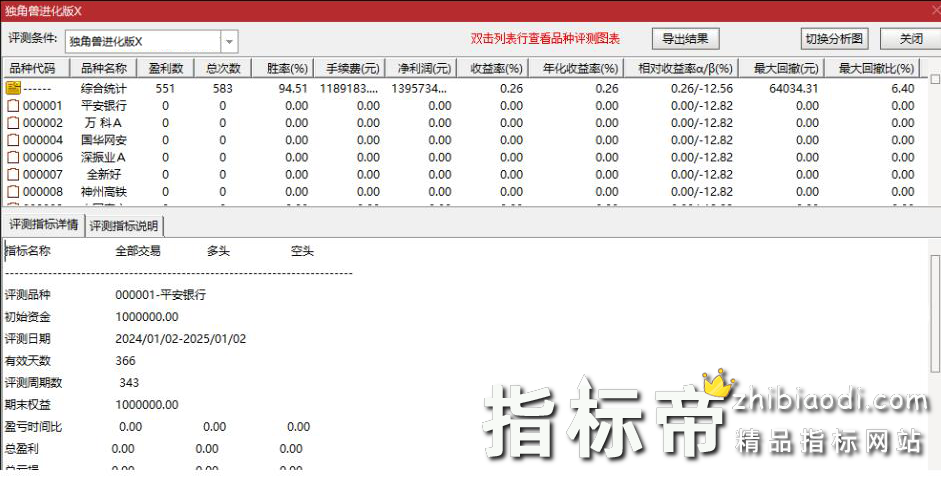This screenshot has height=486, width=941.
Task: Switch to the 评测指标说明 tab
Action: (x=124, y=226)
